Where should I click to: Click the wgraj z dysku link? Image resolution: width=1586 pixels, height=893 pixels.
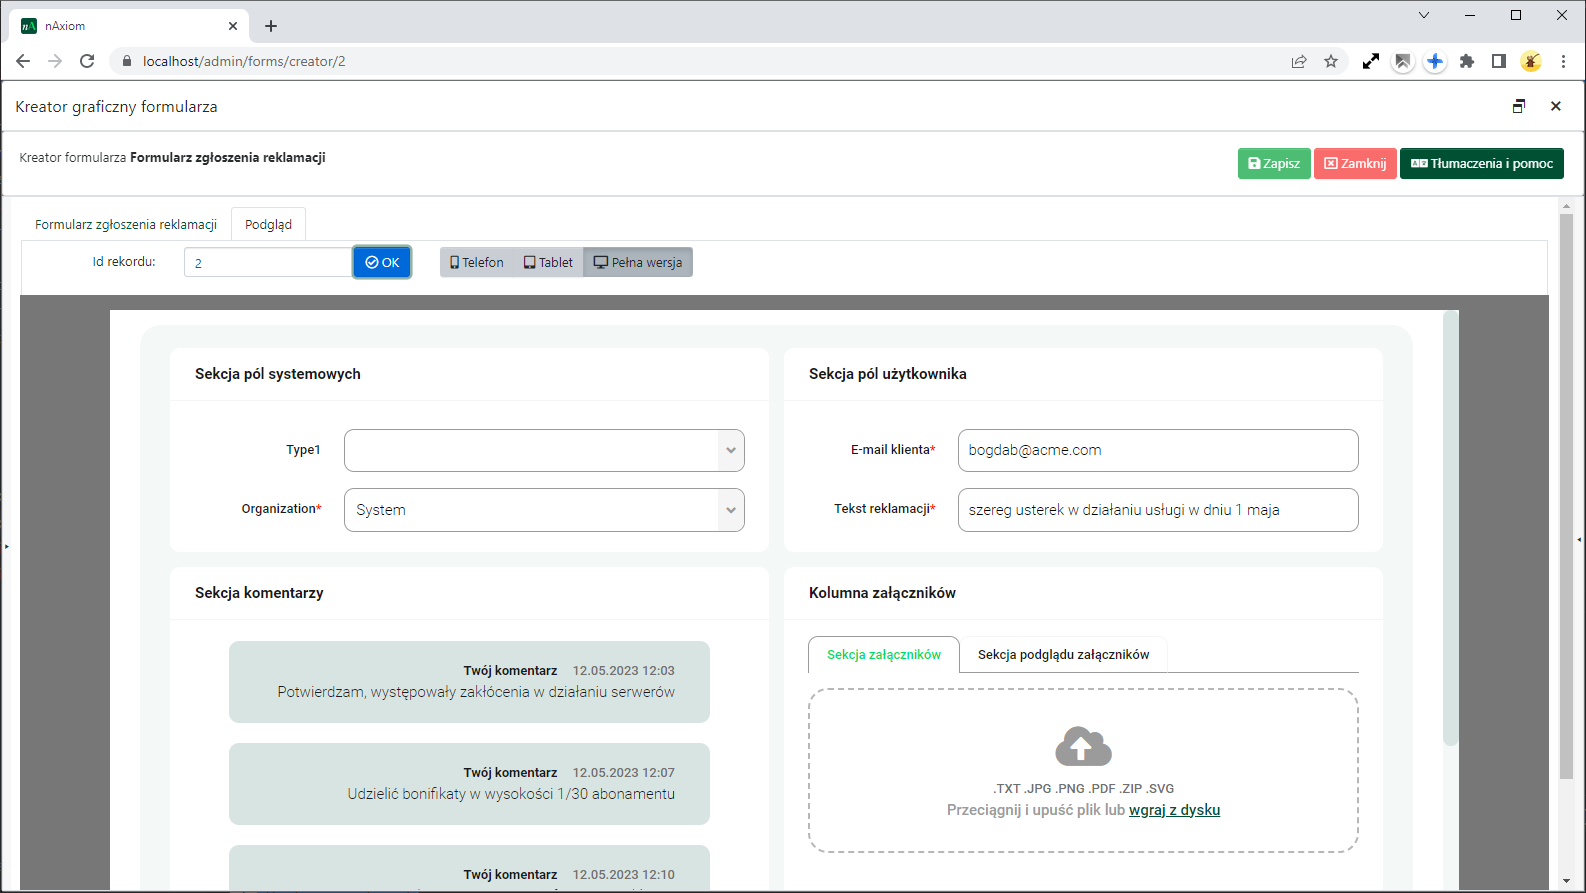1174,810
